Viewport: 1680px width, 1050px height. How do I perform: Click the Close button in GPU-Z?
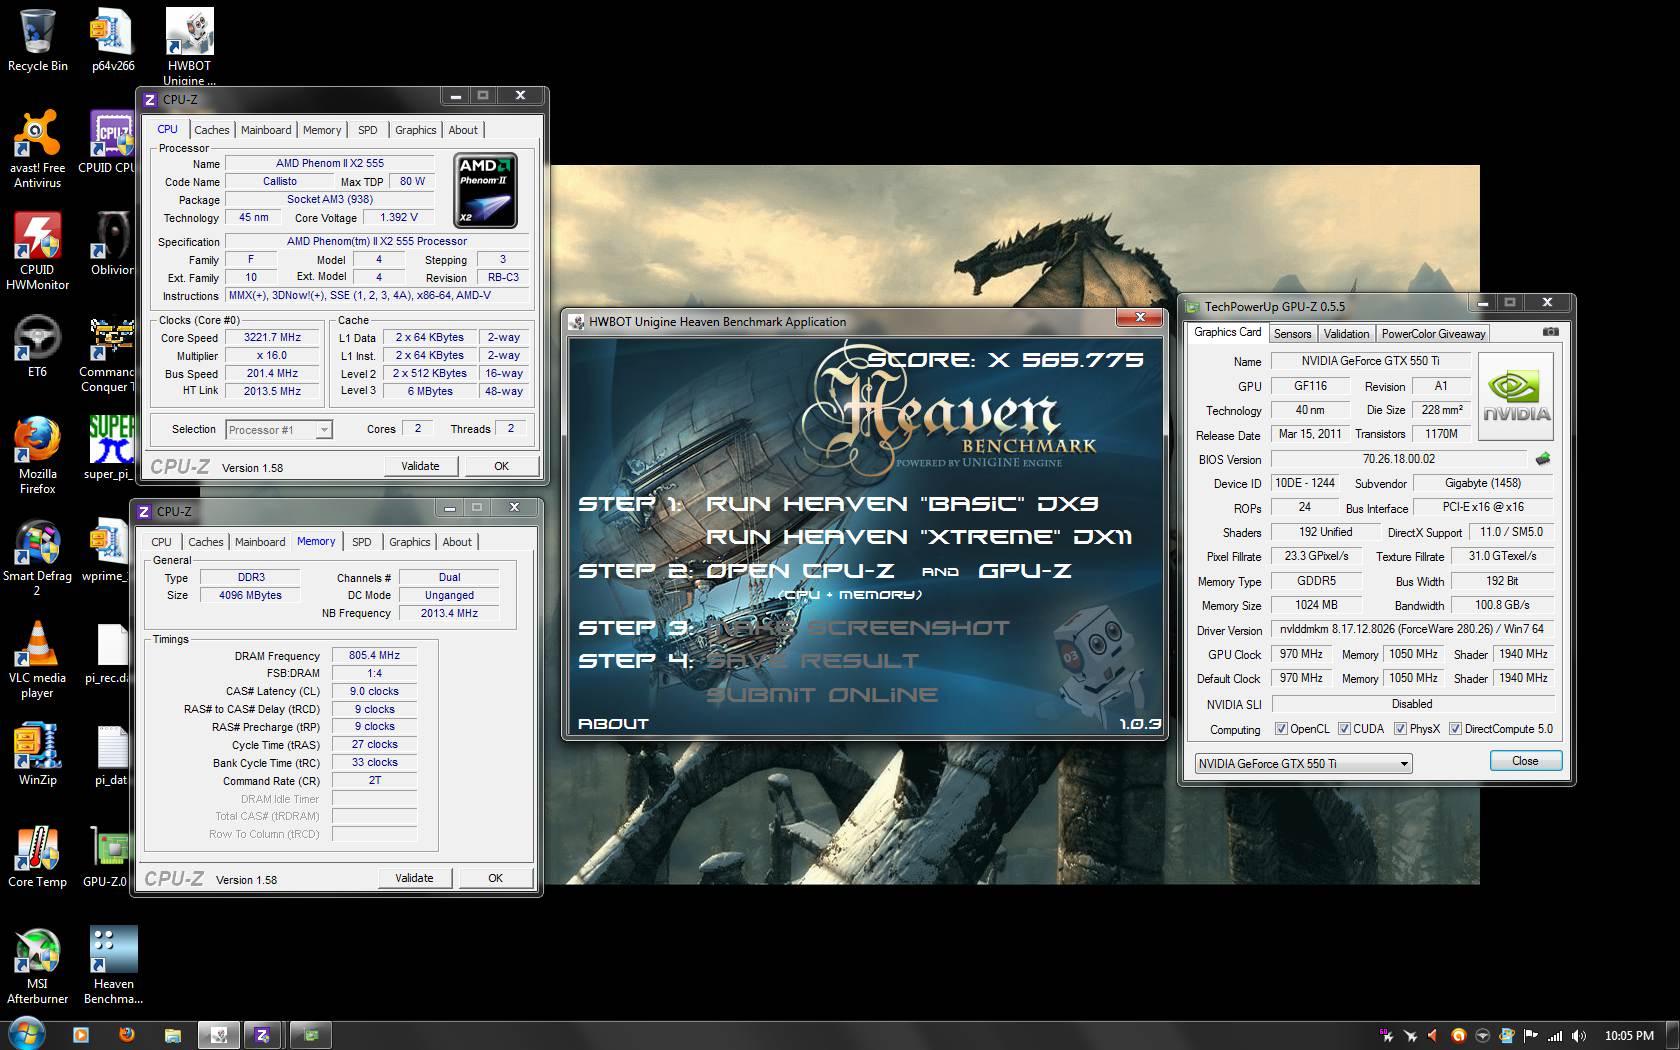point(1525,761)
